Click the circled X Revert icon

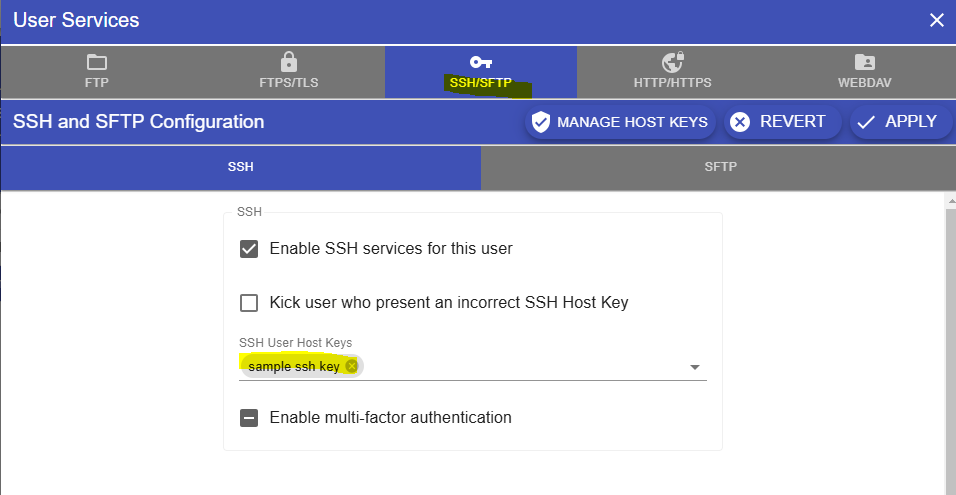coord(740,122)
